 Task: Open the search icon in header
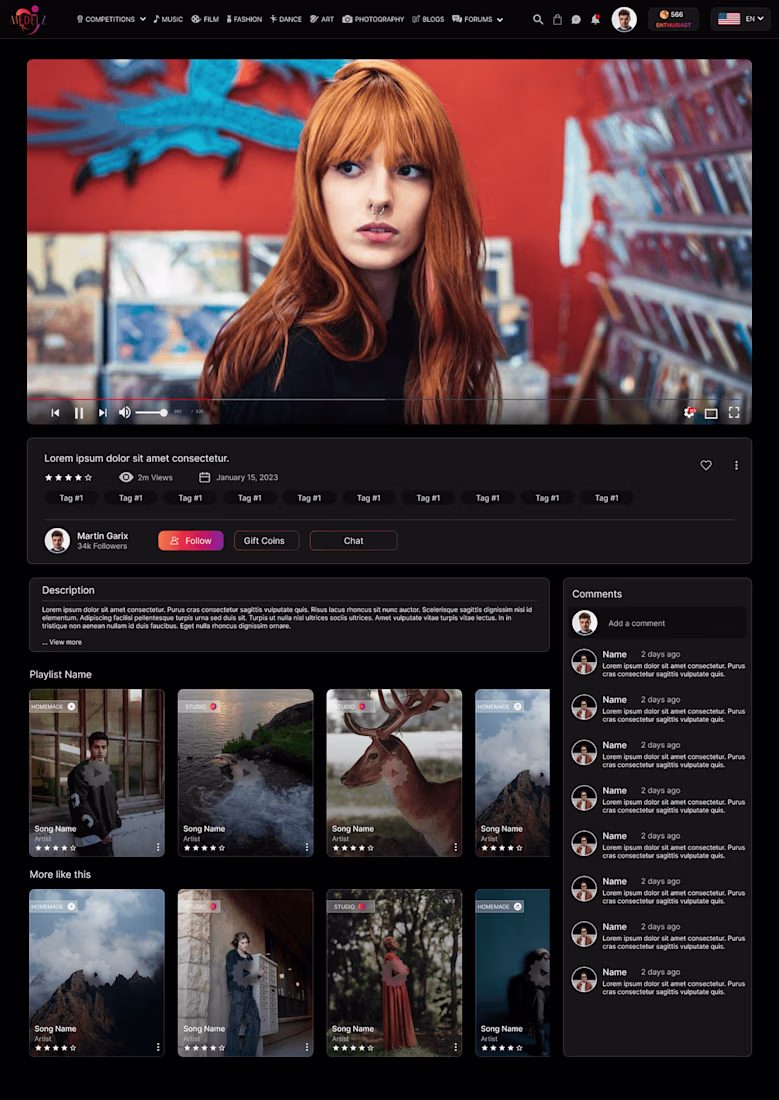click(x=538, y=20)
